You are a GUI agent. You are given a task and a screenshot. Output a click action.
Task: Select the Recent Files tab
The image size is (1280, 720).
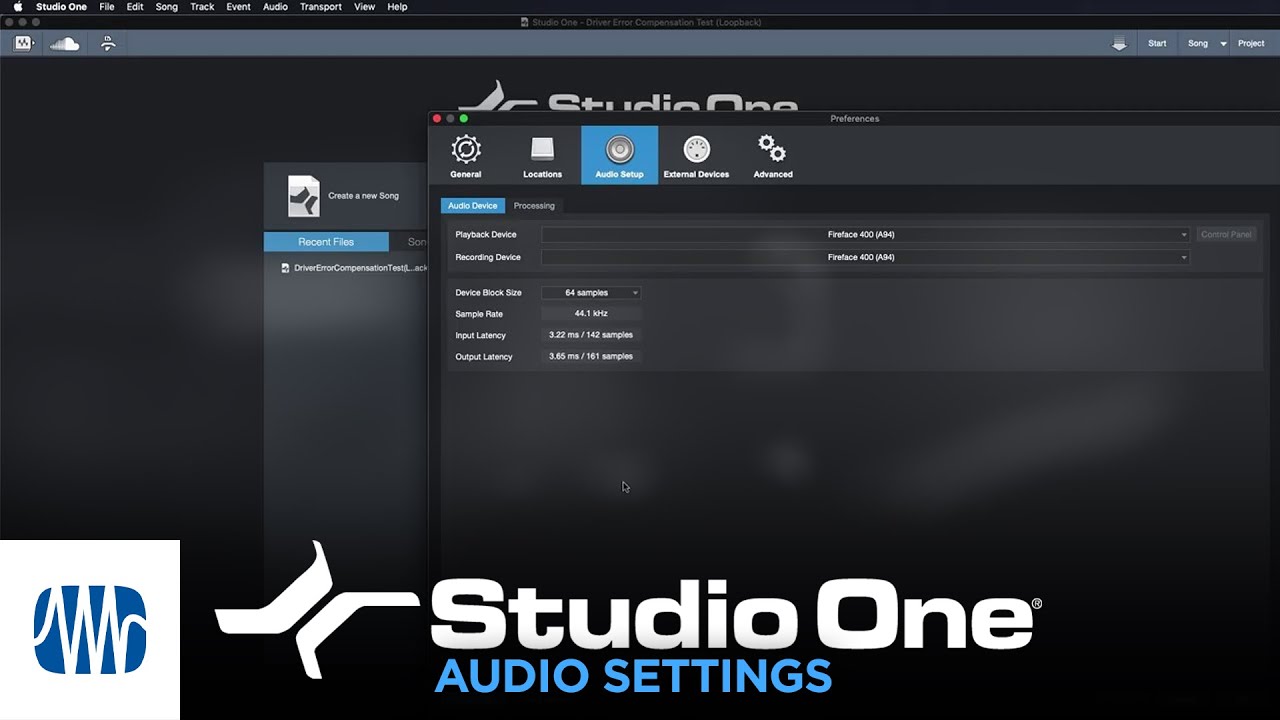[326, 242]
